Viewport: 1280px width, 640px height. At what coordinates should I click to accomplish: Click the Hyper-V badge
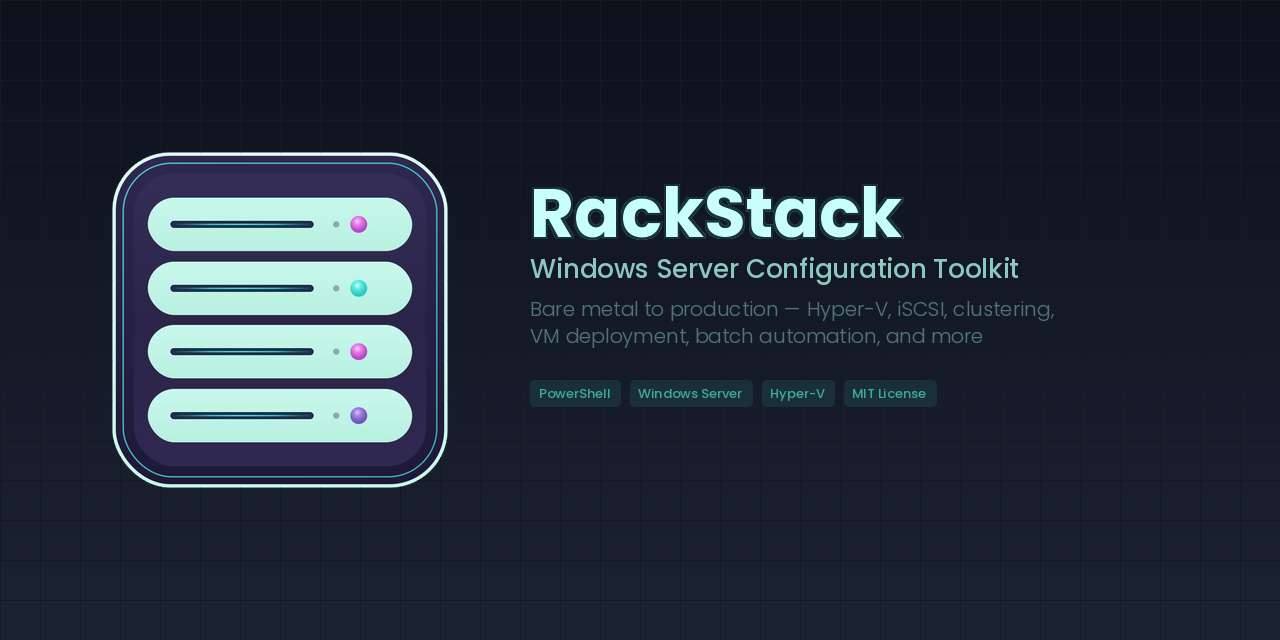[x=798, y=393]
